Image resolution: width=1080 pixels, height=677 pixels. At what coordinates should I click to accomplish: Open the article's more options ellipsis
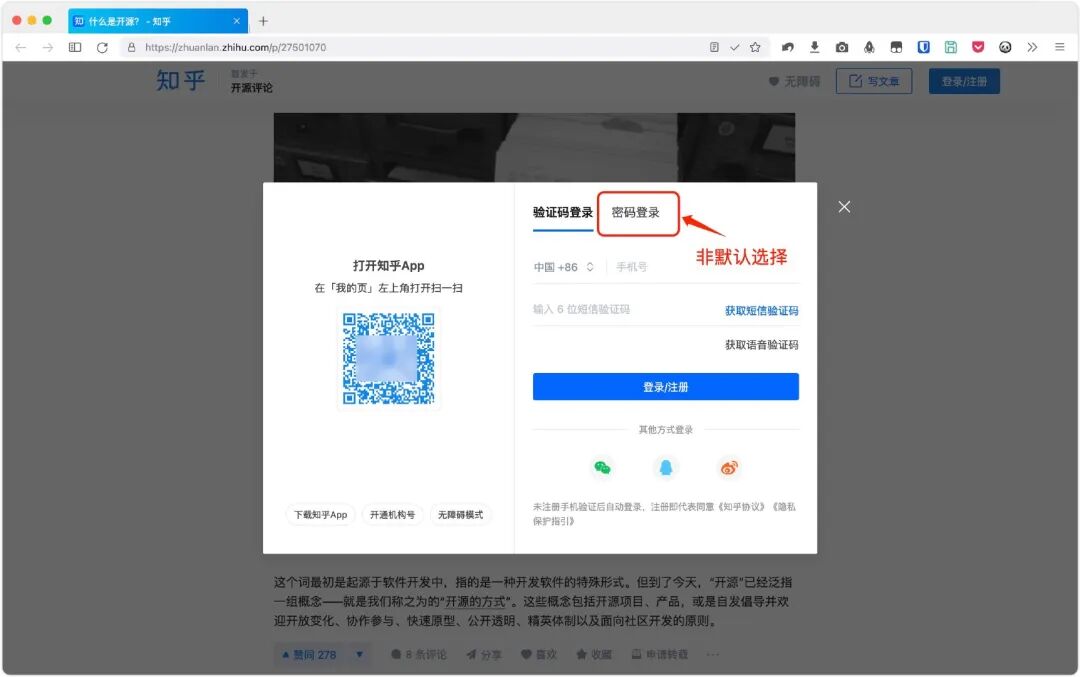coord(713,655)
